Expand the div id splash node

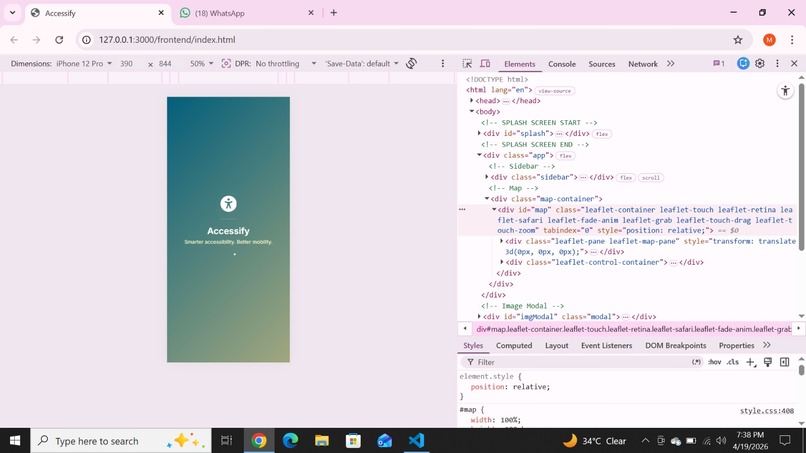point(479,133)
